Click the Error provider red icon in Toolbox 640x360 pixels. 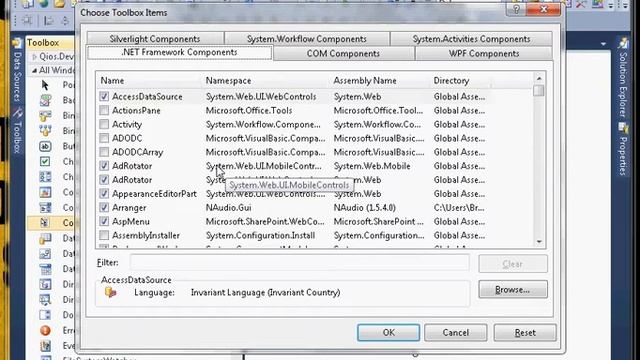click(x=45, y=330)
